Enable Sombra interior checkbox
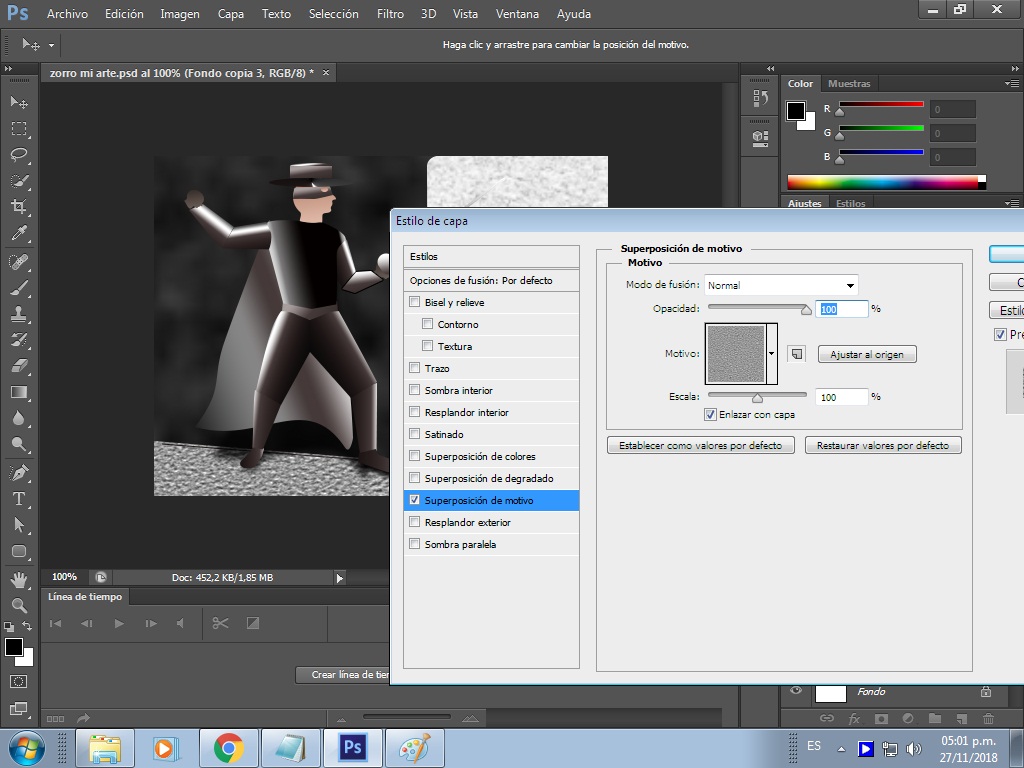Viewport: 1024px width, 768px height. click(414, 389)
